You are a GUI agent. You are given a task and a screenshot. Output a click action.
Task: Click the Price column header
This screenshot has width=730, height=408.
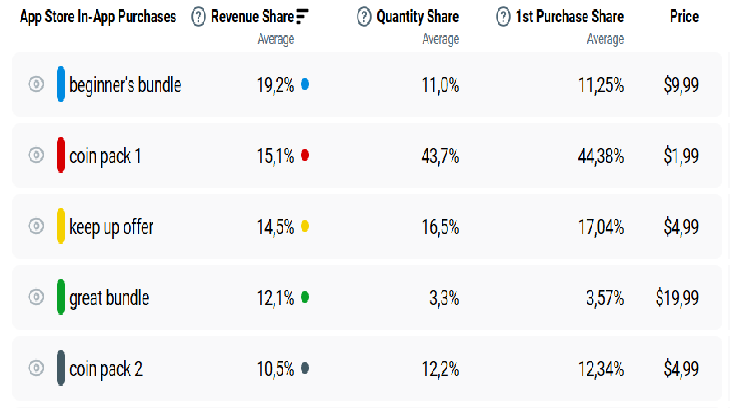[684, 17]
